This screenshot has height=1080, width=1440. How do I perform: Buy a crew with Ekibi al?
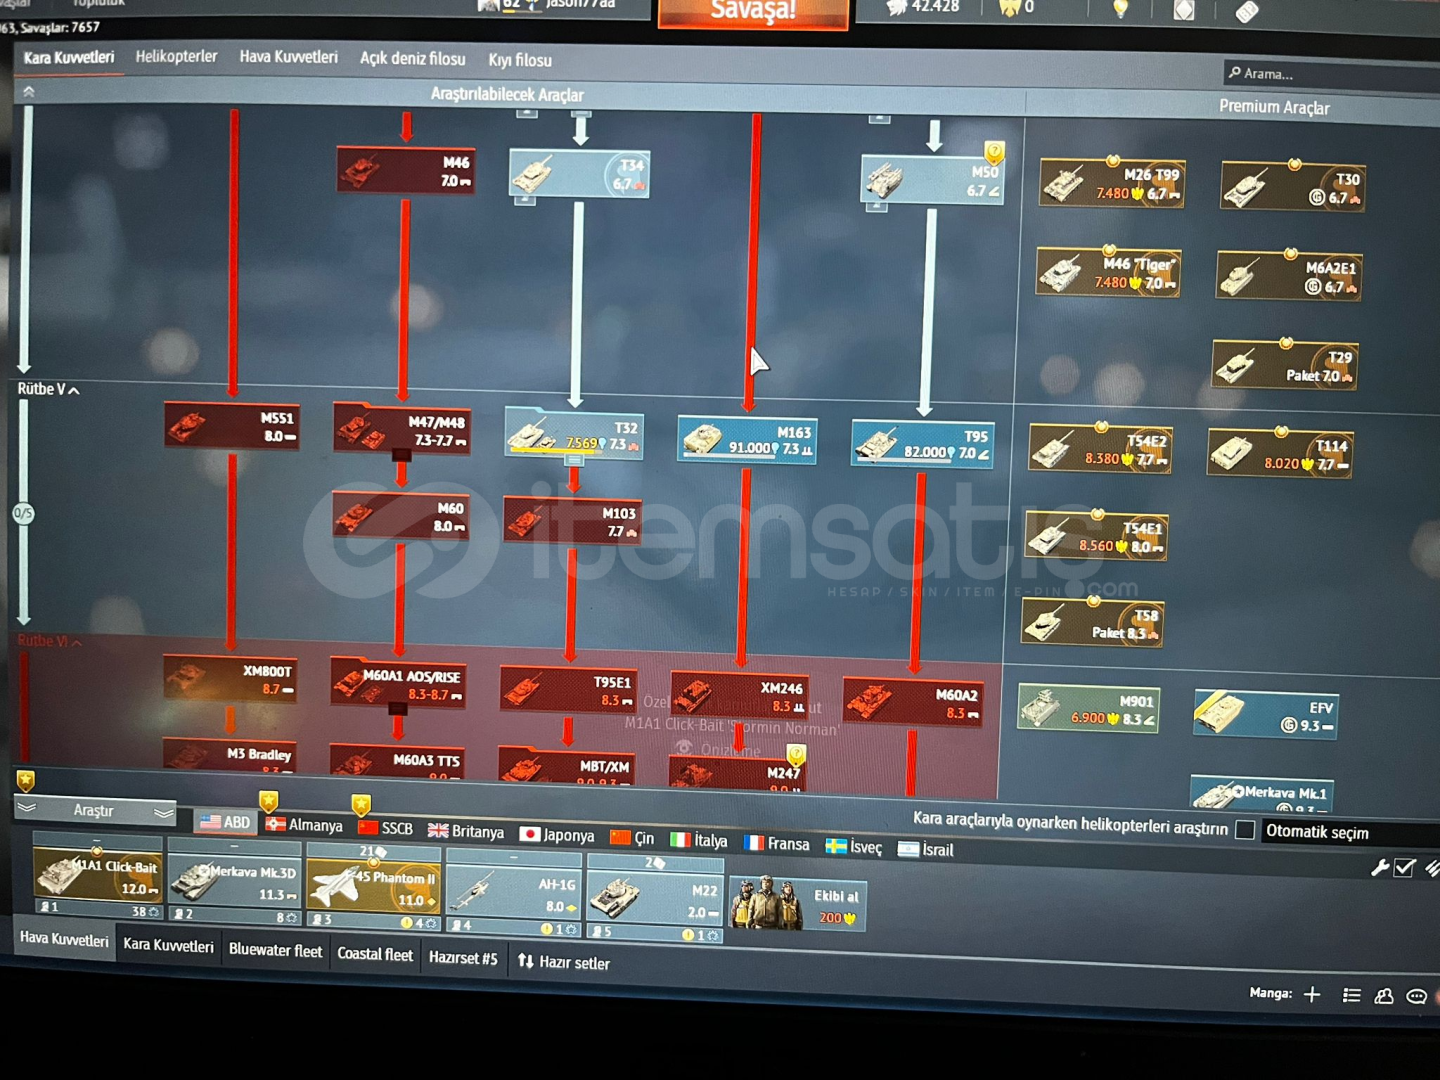[797, 904]
